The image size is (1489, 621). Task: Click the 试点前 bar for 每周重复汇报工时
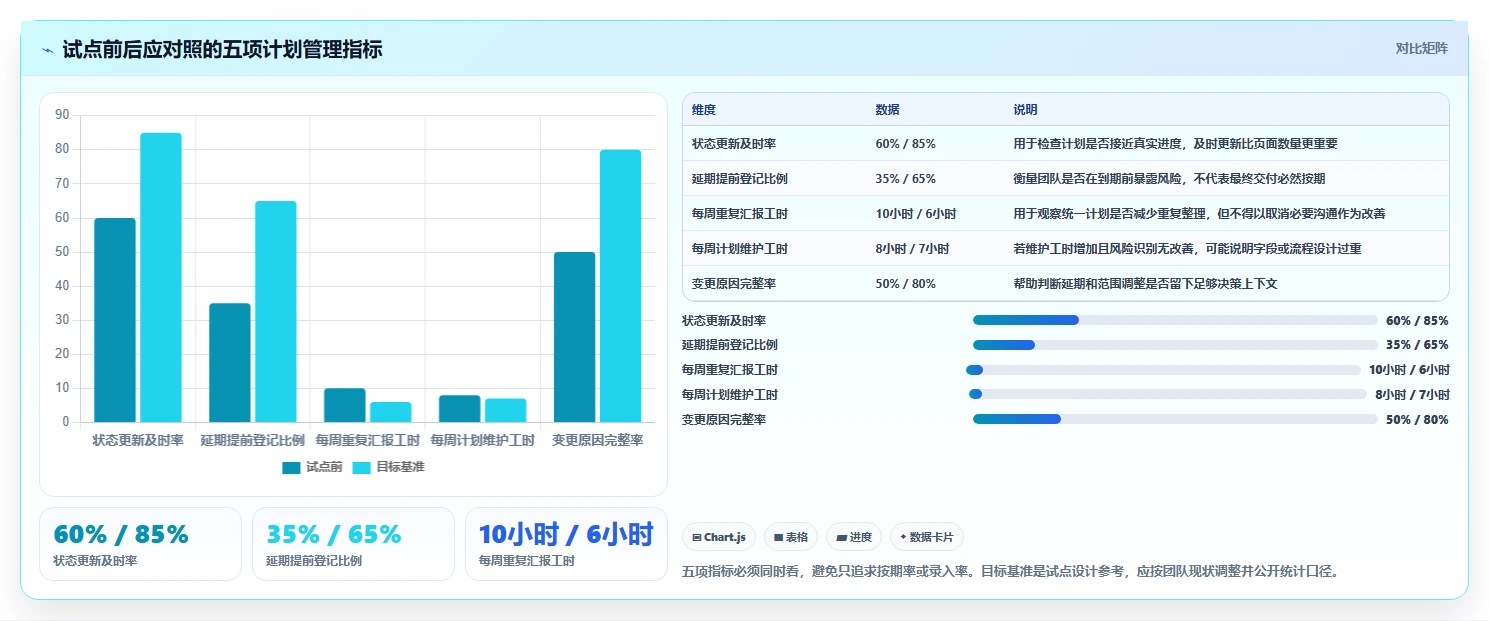tap(345, 405)
